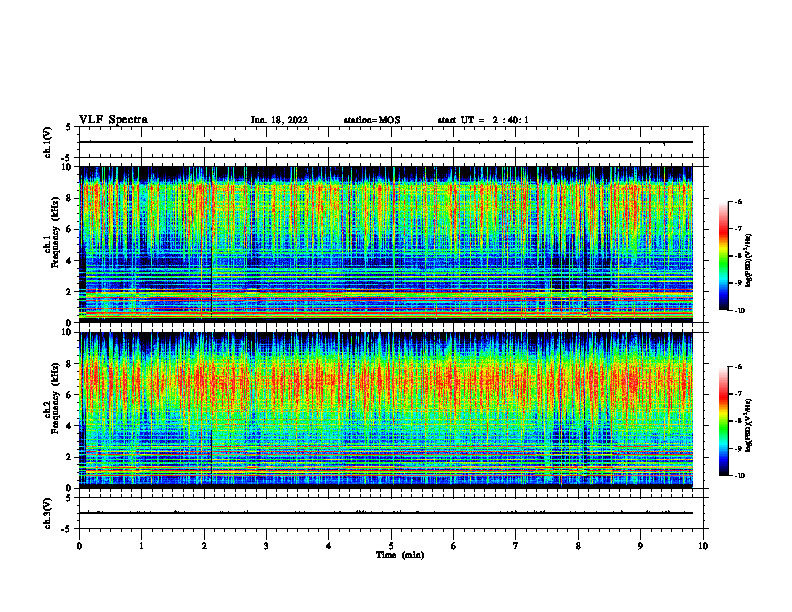Click the ch.2 color bar "log(PSD)" label
This screenshot has width=792, height=612.
point(749,425)
